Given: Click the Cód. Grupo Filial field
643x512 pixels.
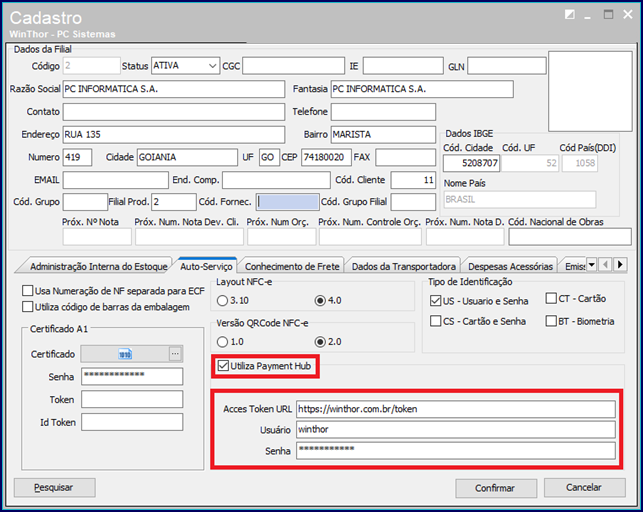Looking at the screenshot, I should (413, 202).
